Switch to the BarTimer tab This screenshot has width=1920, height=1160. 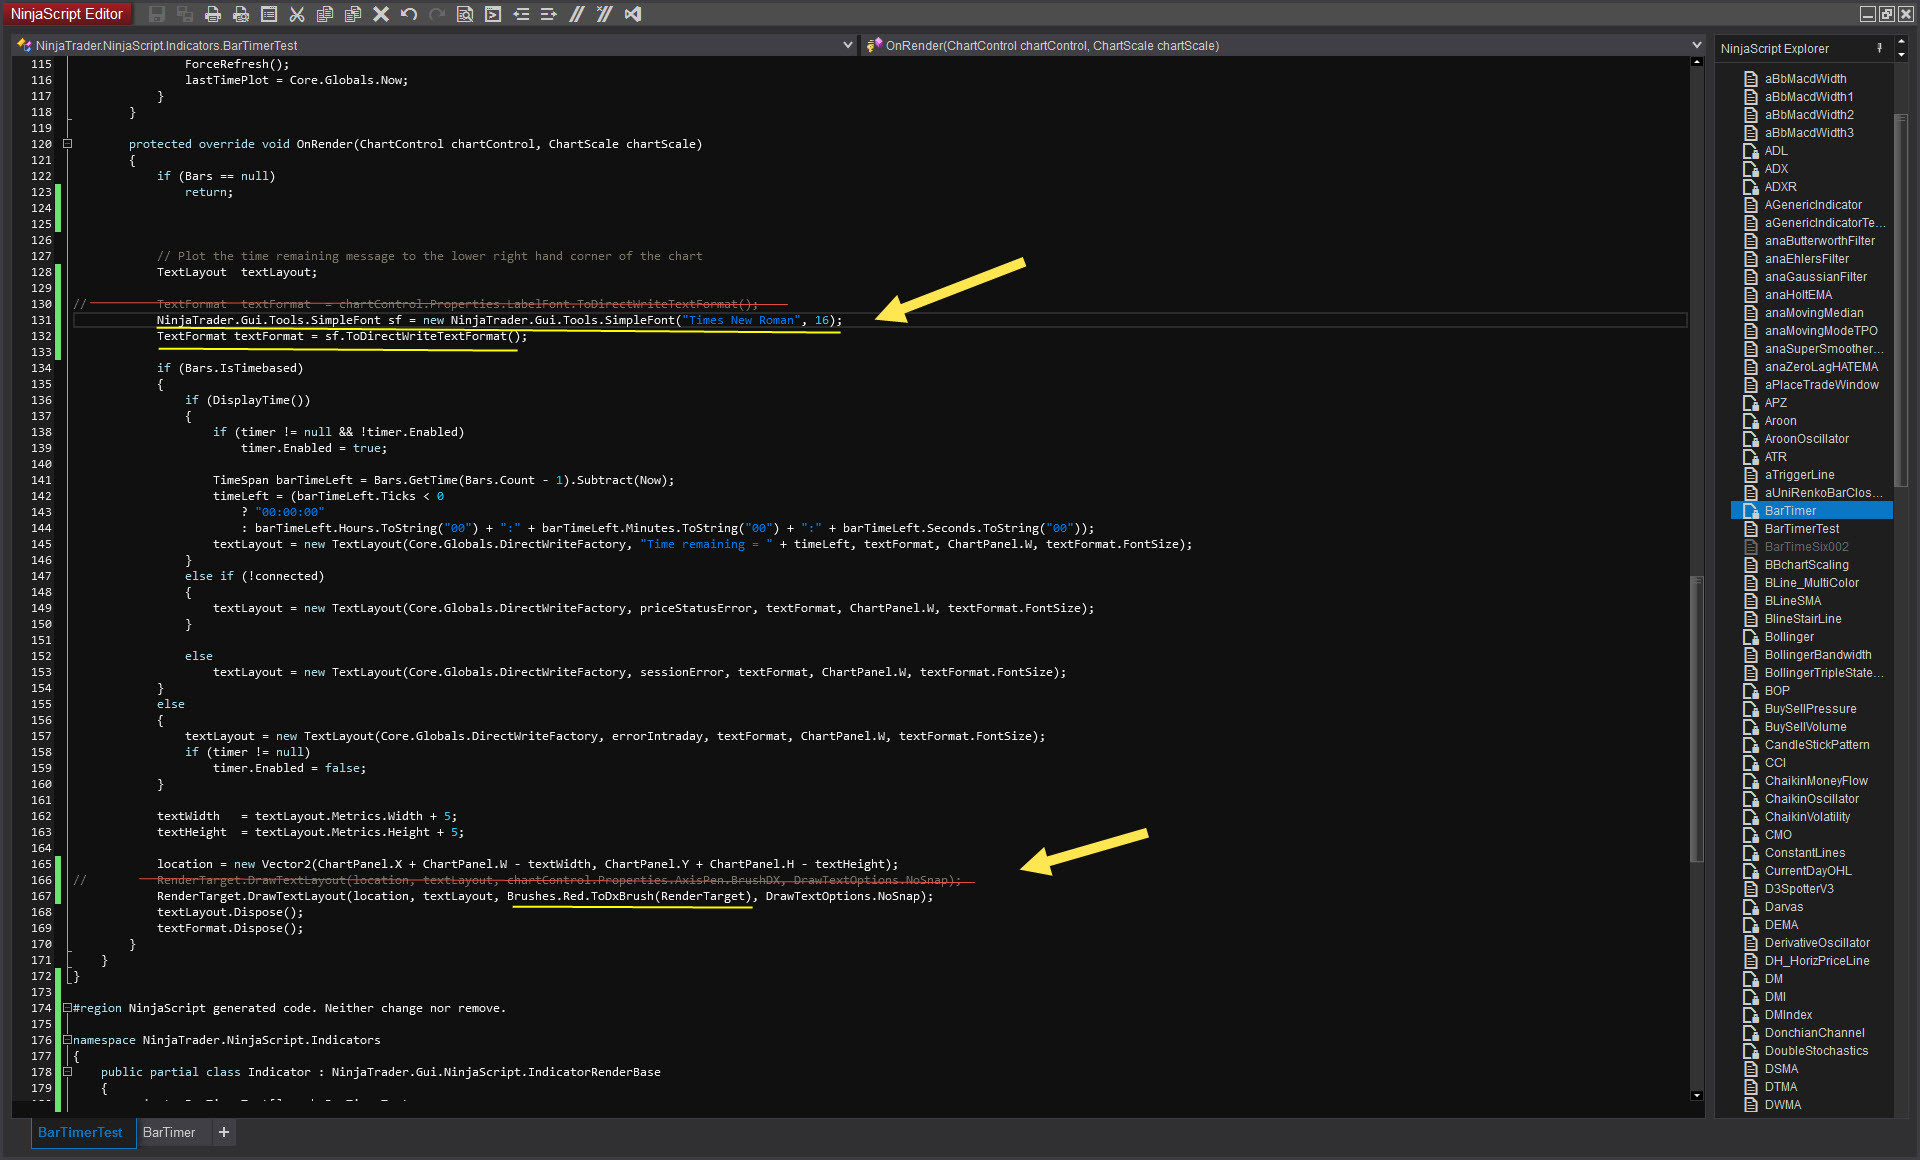[x=169, y=1132]
